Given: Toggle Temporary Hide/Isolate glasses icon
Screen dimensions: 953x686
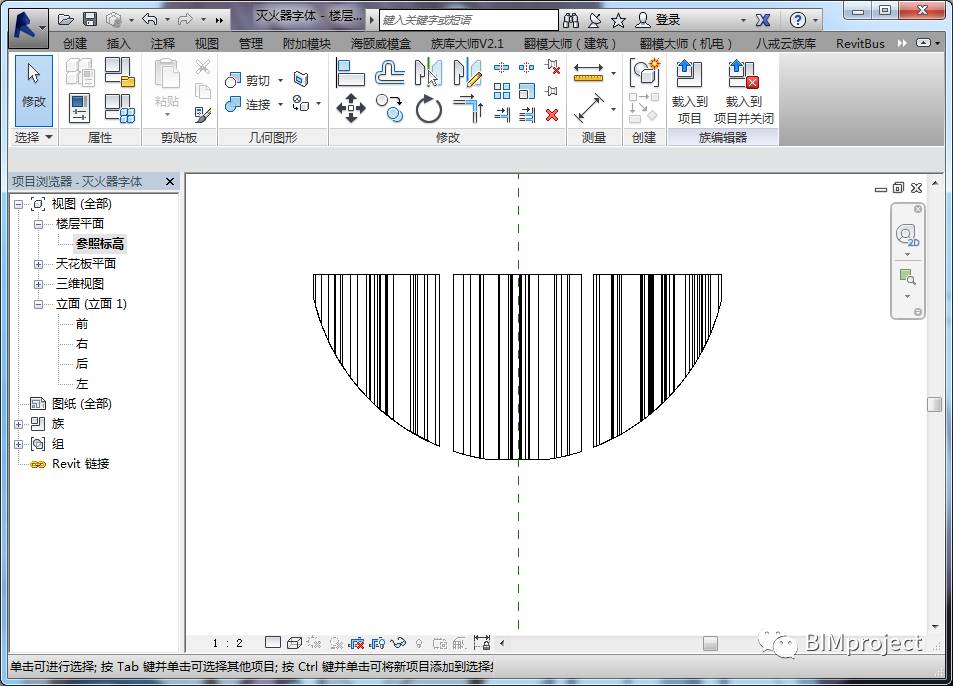Looking at the screenshot, I should (398, 643).
